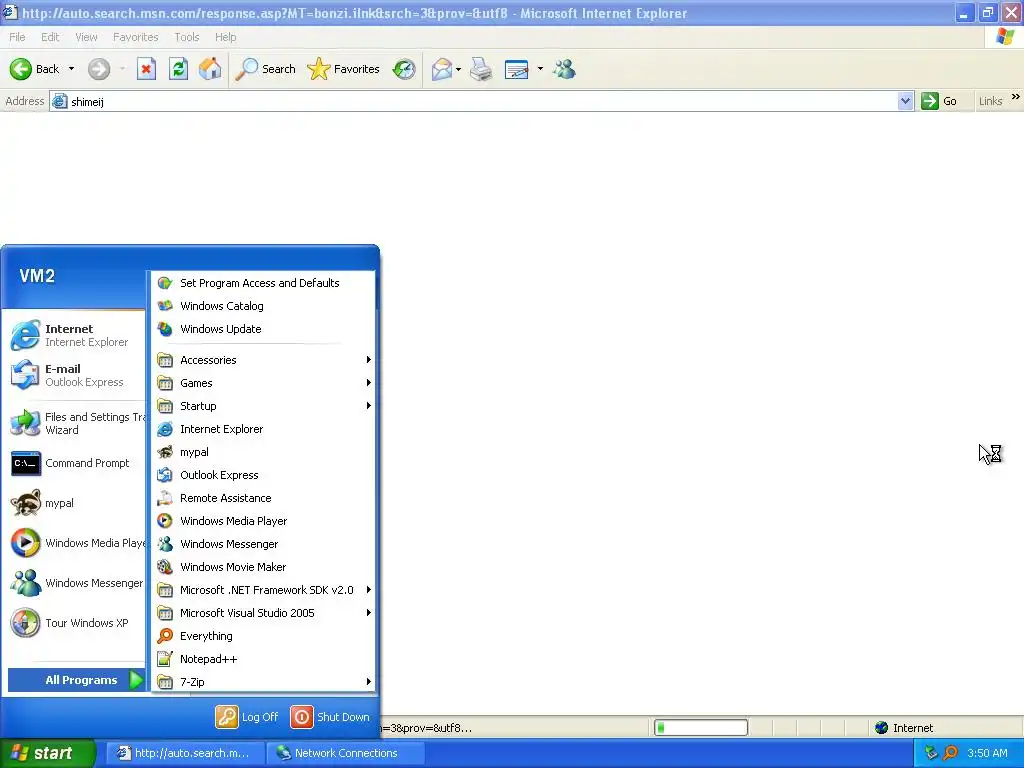The height and width of the screenshot is (768, 1024).
Task: Open the Favorites star toolbar button
Action: [x=344, y=69]
